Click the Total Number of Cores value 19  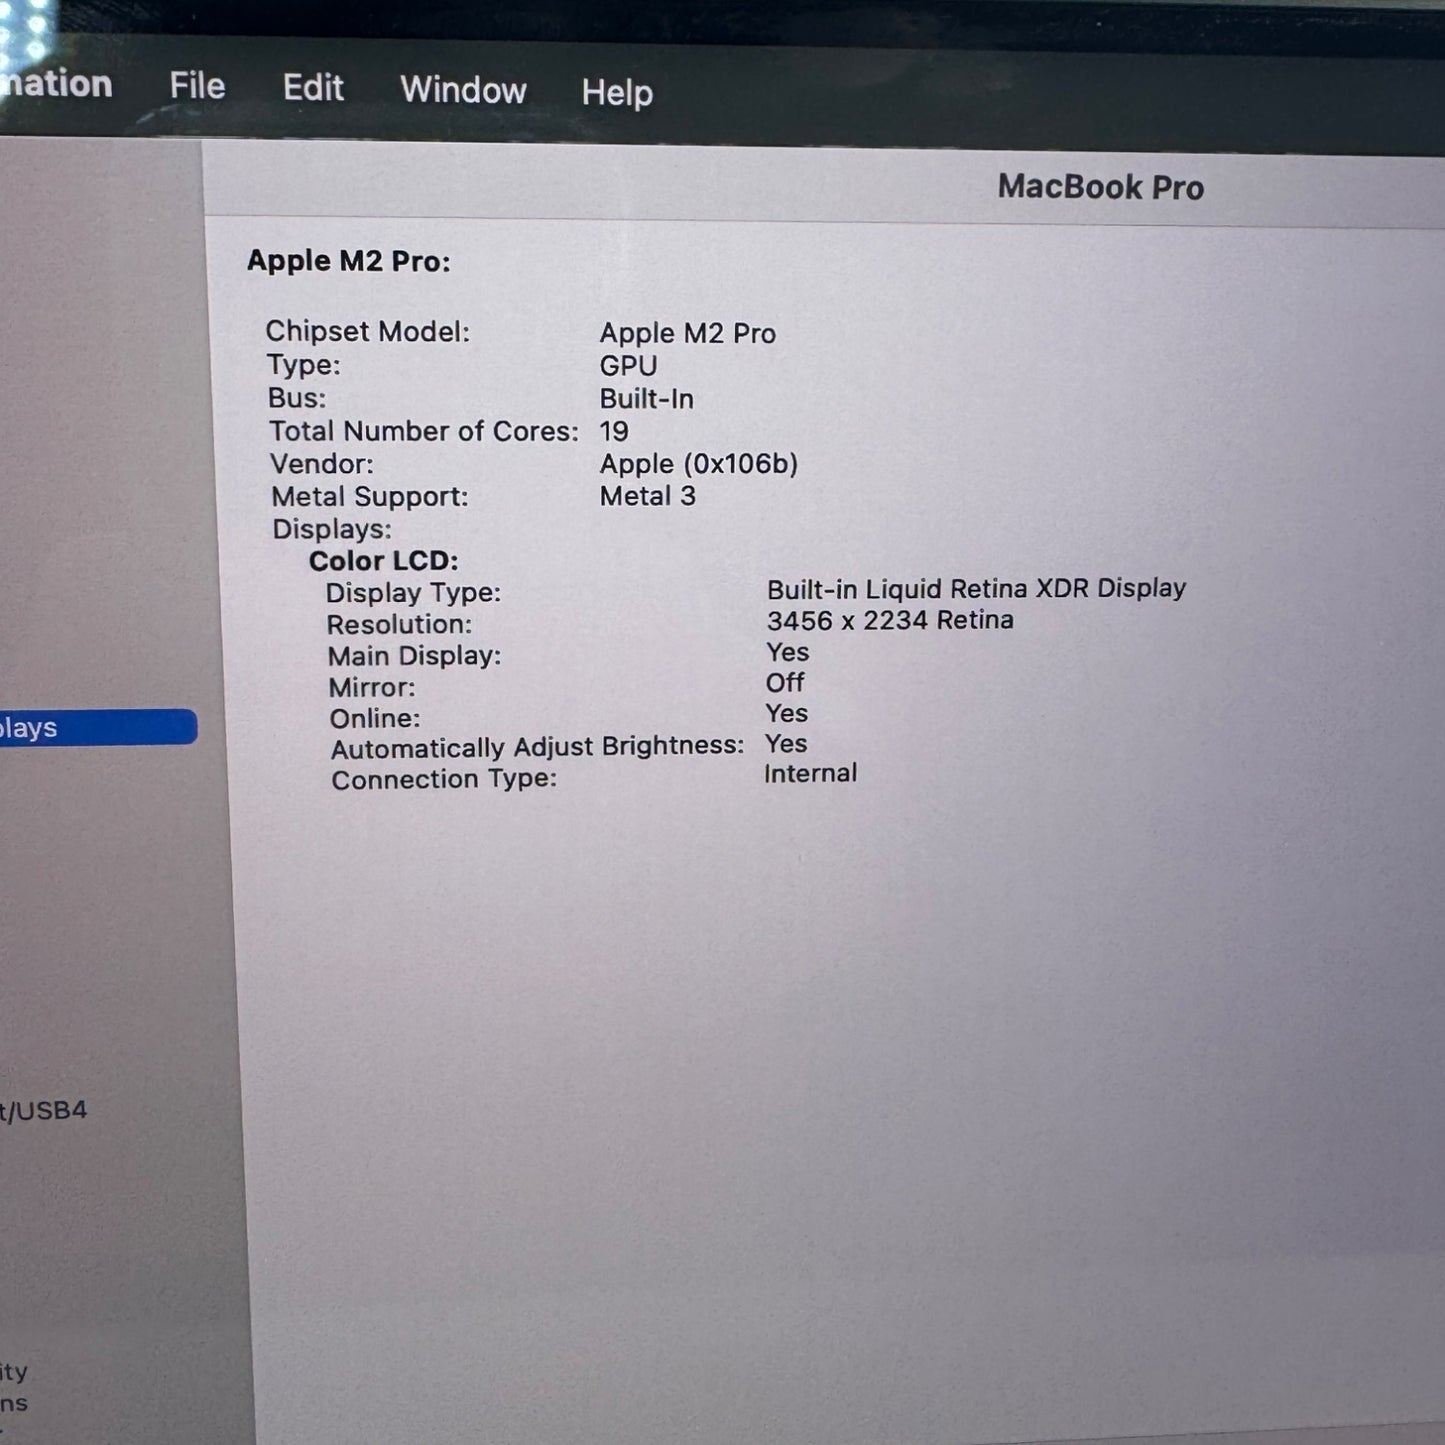coord(614,431)
